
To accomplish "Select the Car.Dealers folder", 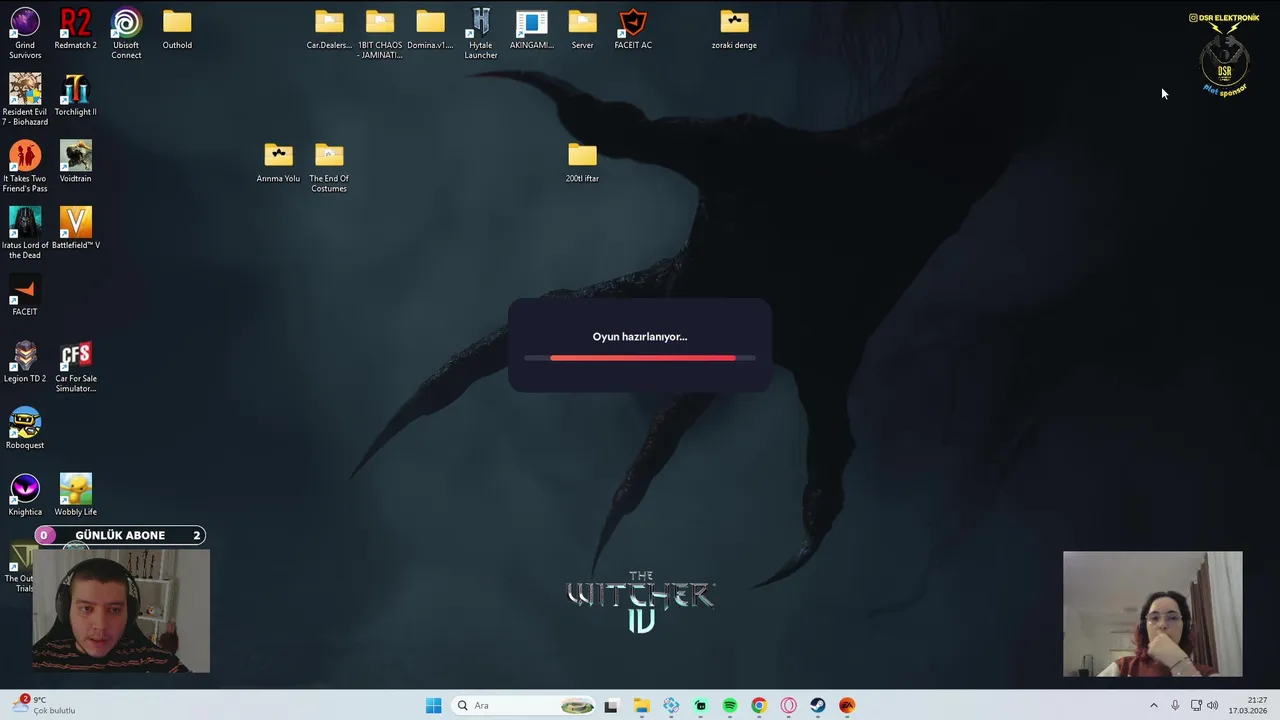I will pos(329,29).
